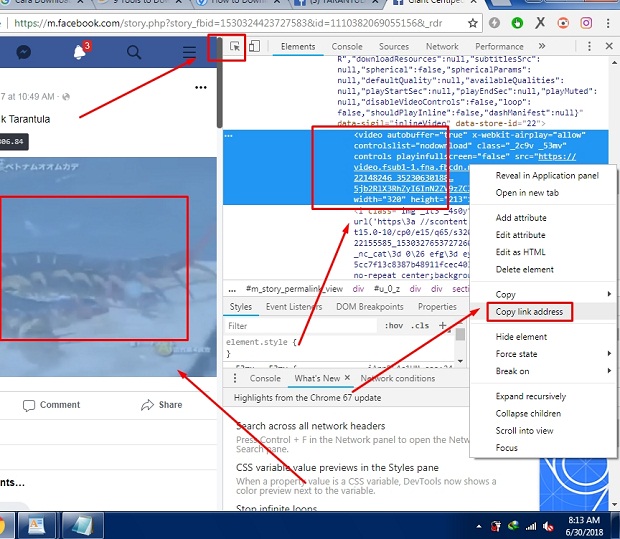Screen dimensions: 620x539
Task: Click the red camera extension icon
Action: [x=563, y=23]
